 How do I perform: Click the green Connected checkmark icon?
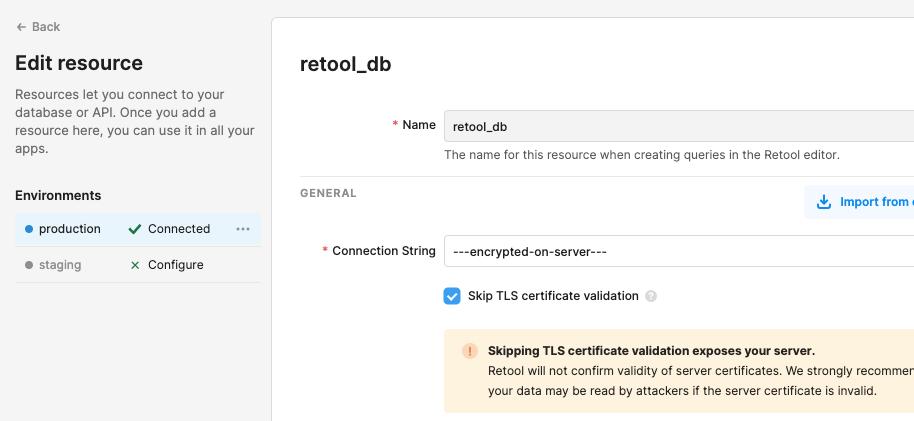coord(135,229)
